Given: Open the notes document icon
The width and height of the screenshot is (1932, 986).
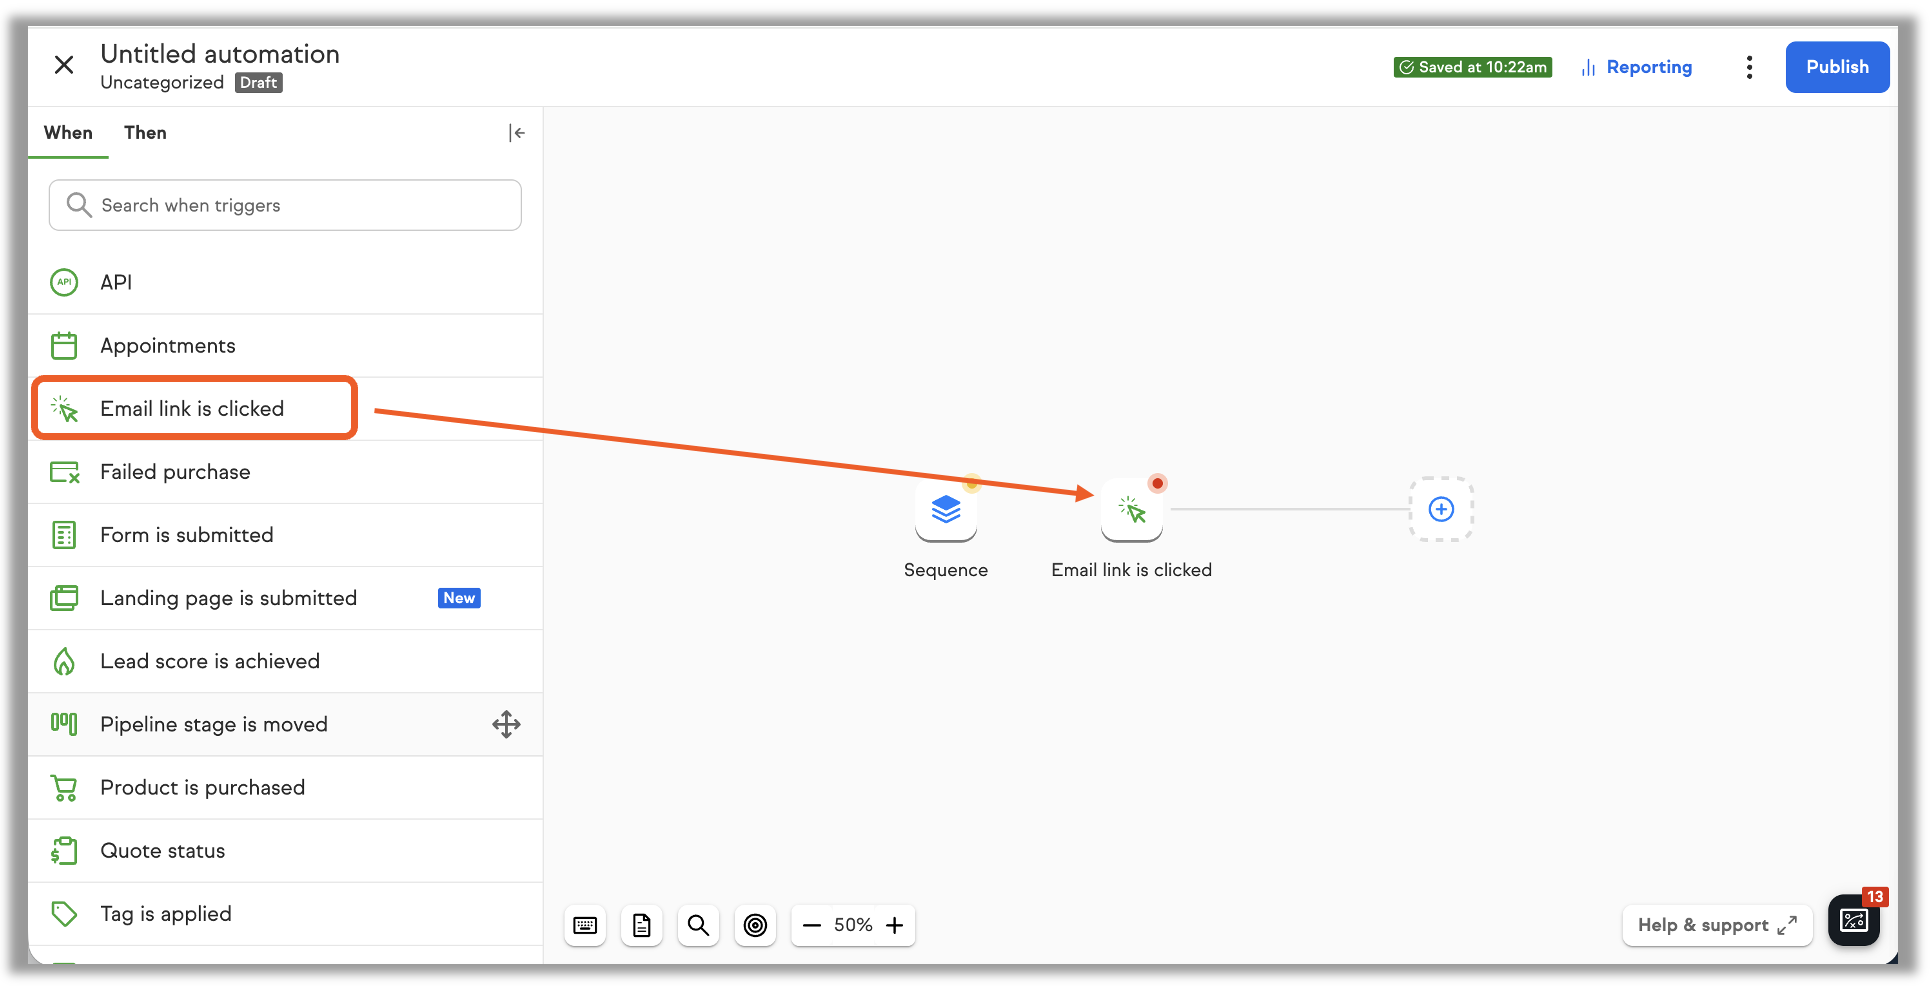Looking at the screenshot, I should (642, 925).
